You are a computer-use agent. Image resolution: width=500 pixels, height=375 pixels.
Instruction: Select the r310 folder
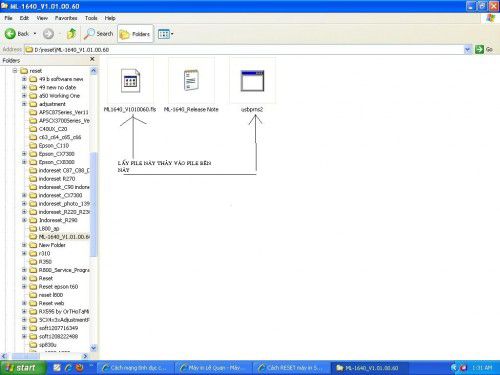click(44, 253)
